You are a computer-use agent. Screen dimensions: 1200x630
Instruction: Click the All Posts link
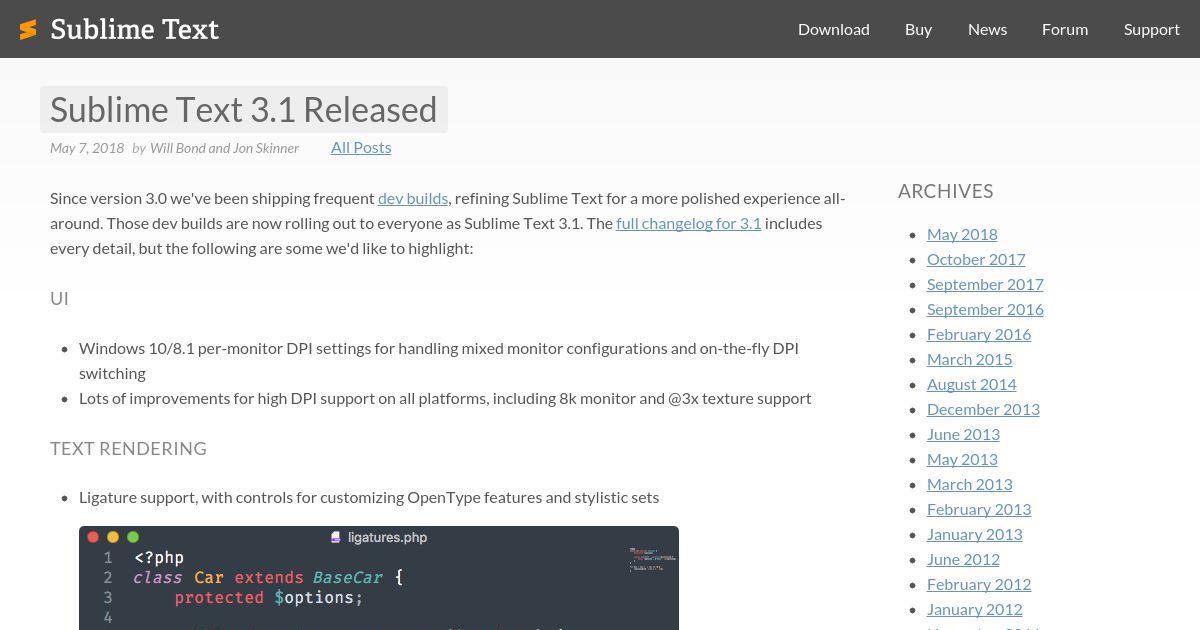(x=361, y=147)
